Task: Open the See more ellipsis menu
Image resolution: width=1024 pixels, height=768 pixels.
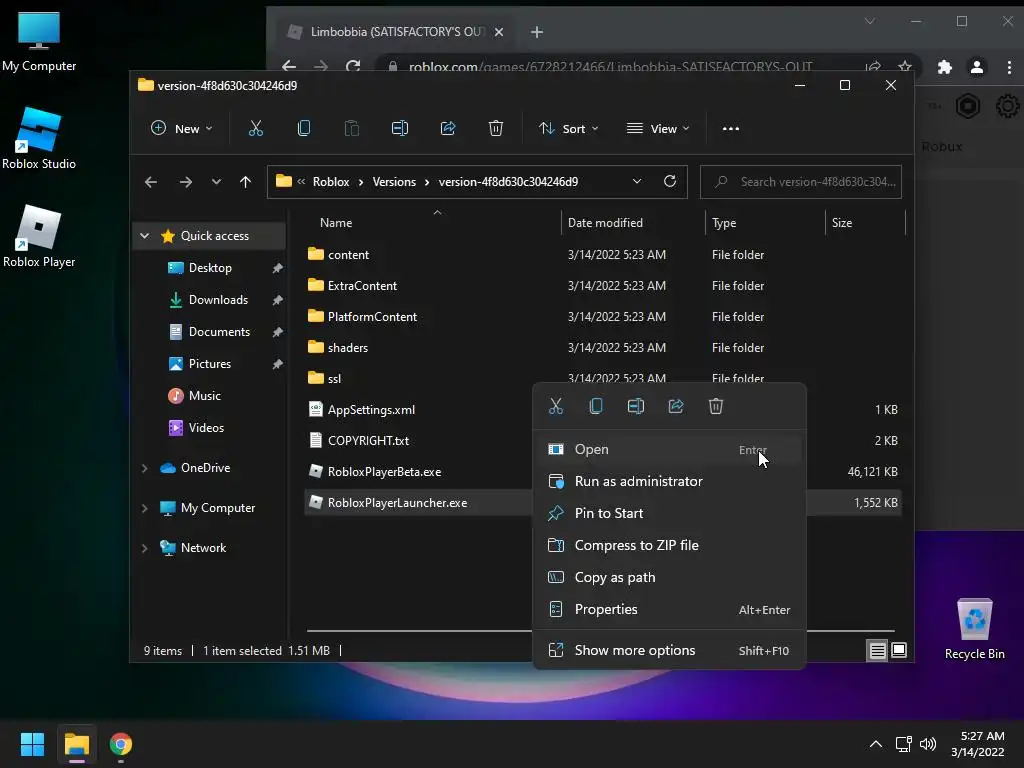Action: click(x=731, y=129)
